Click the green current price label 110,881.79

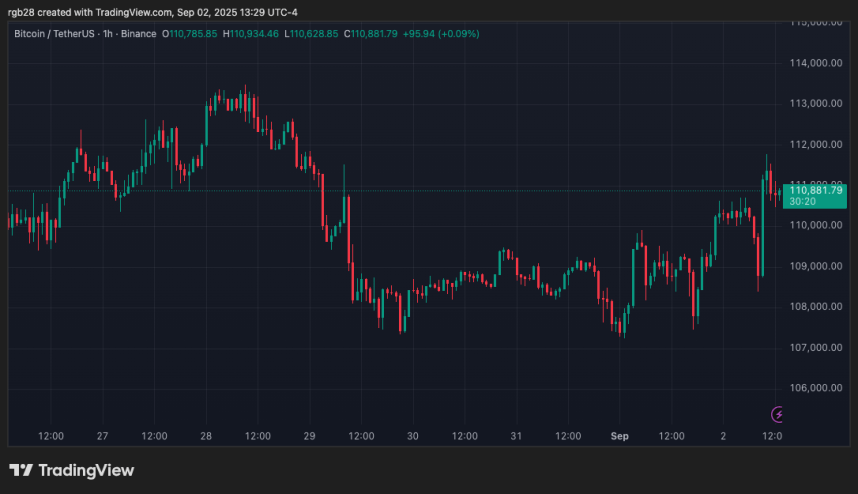pos(816,190)
